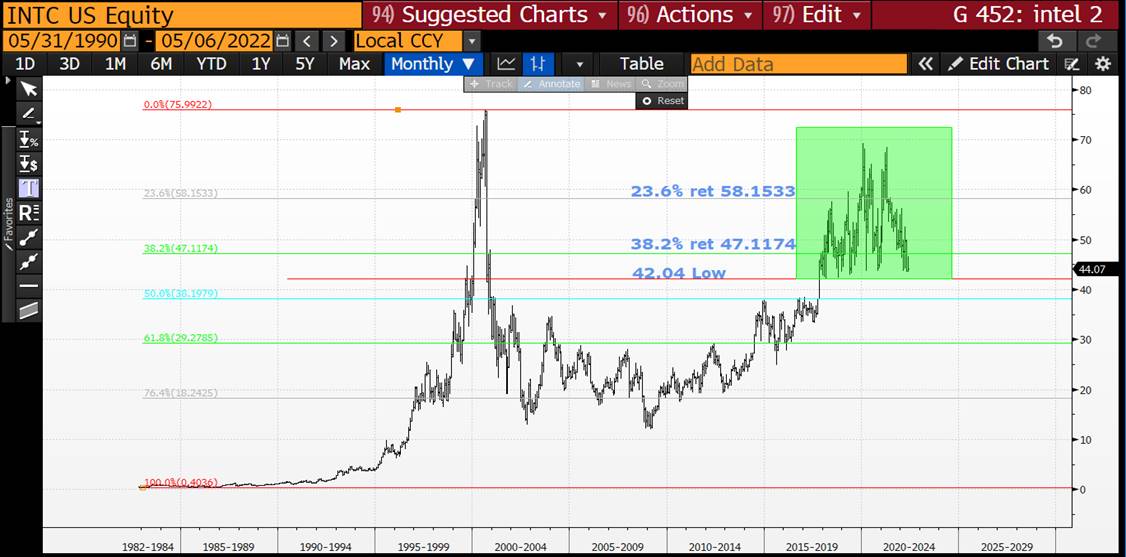Select the extended line with points tool

point(29,261)
